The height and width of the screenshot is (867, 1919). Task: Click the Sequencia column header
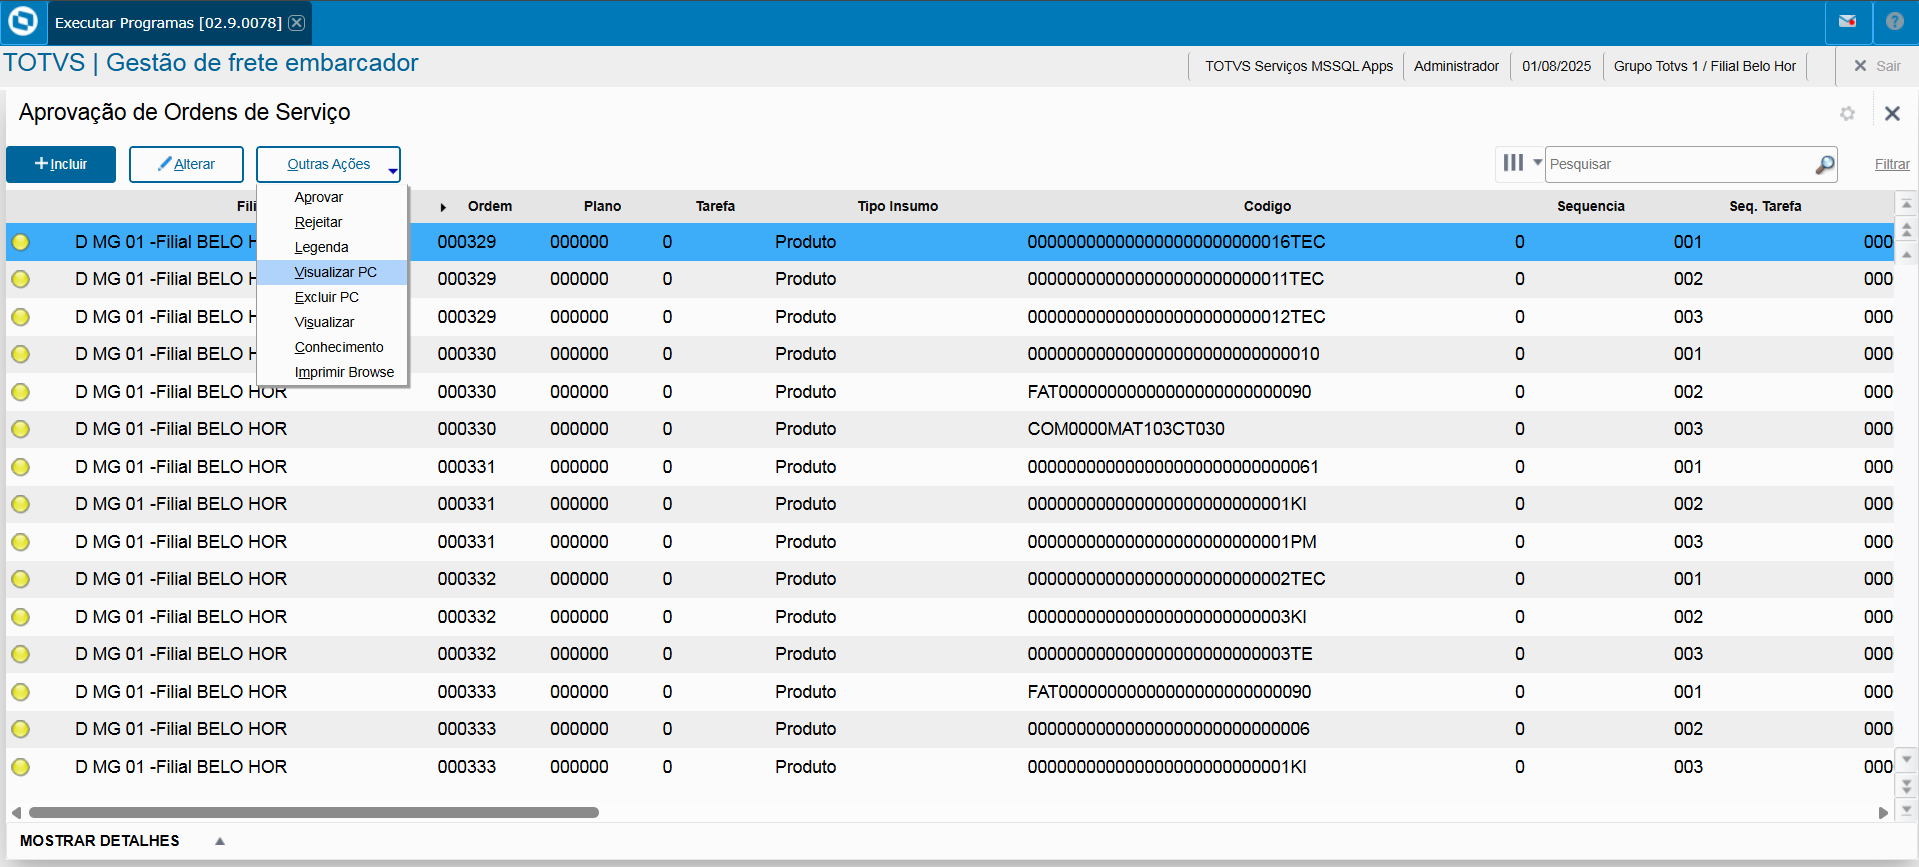[1590, 206]
